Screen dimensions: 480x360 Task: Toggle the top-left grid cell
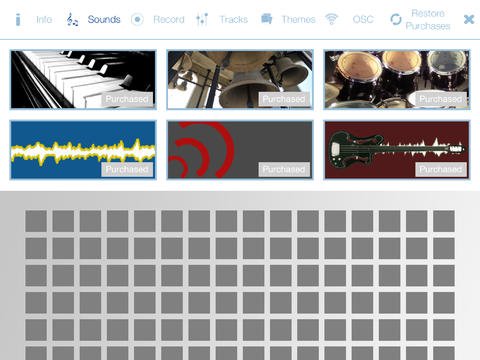pos(36,221)
